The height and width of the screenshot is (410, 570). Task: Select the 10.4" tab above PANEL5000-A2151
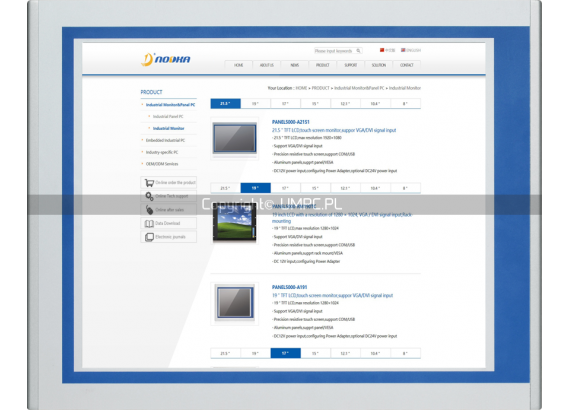click(x=375, y=104)
